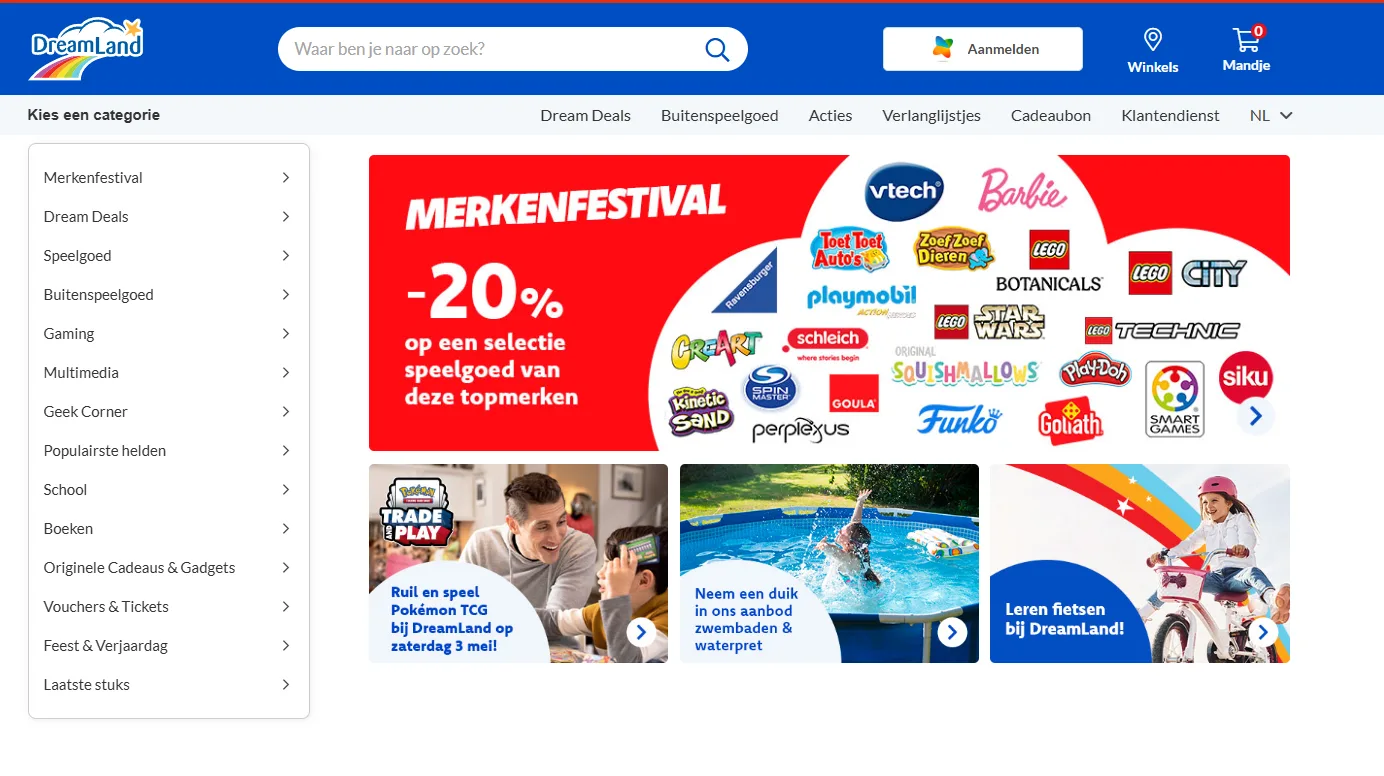Select Boeken in the category sidebar
The image size is (1384, 776).
point(169,528)
